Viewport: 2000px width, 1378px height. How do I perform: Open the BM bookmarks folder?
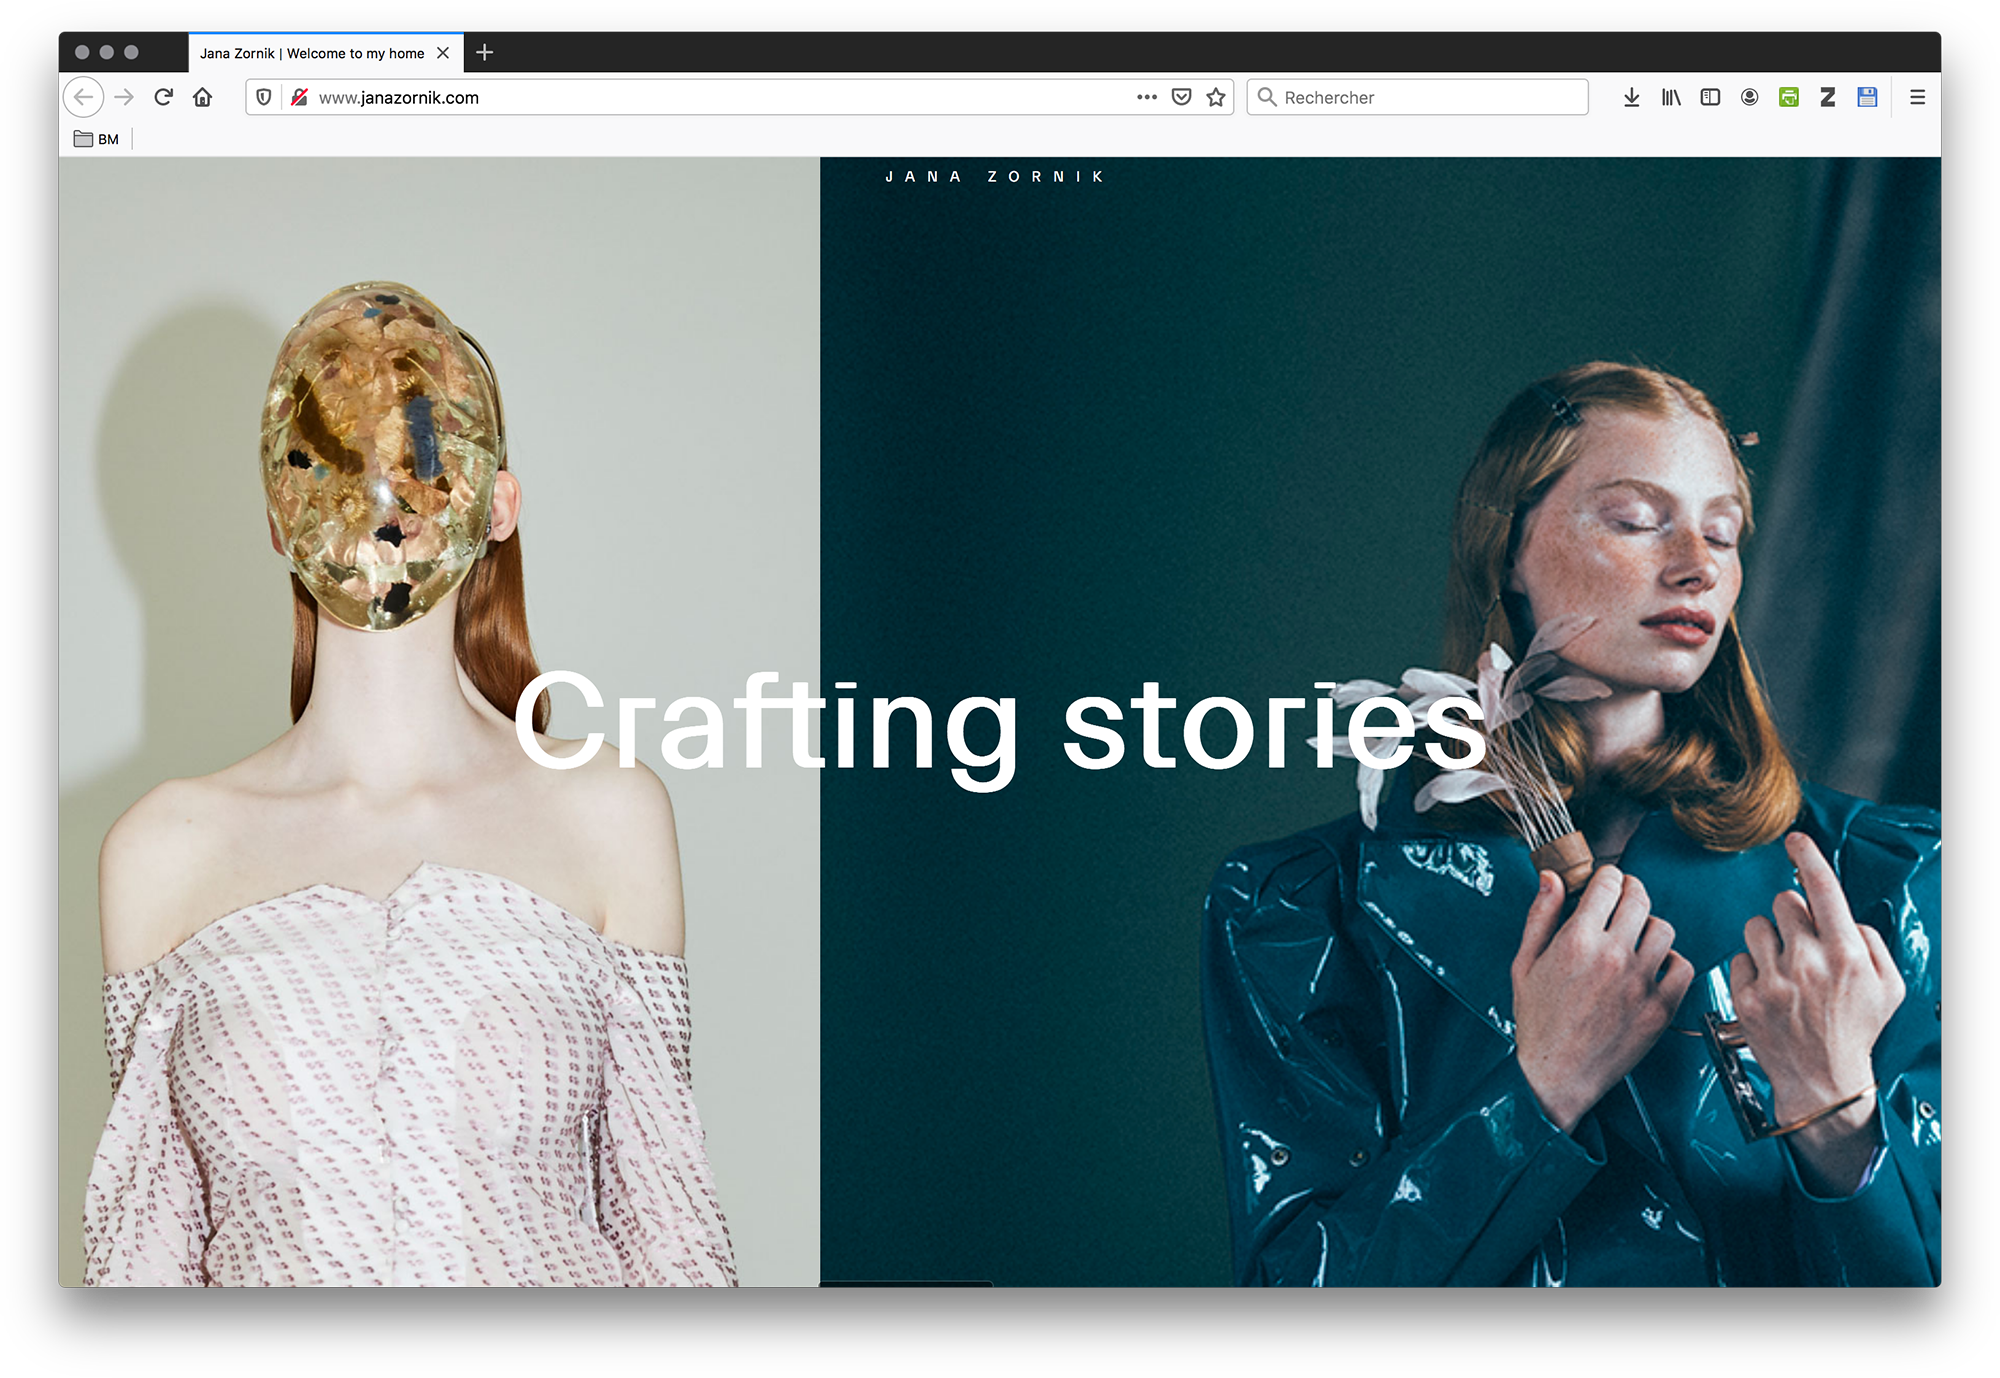click(96, 139)
